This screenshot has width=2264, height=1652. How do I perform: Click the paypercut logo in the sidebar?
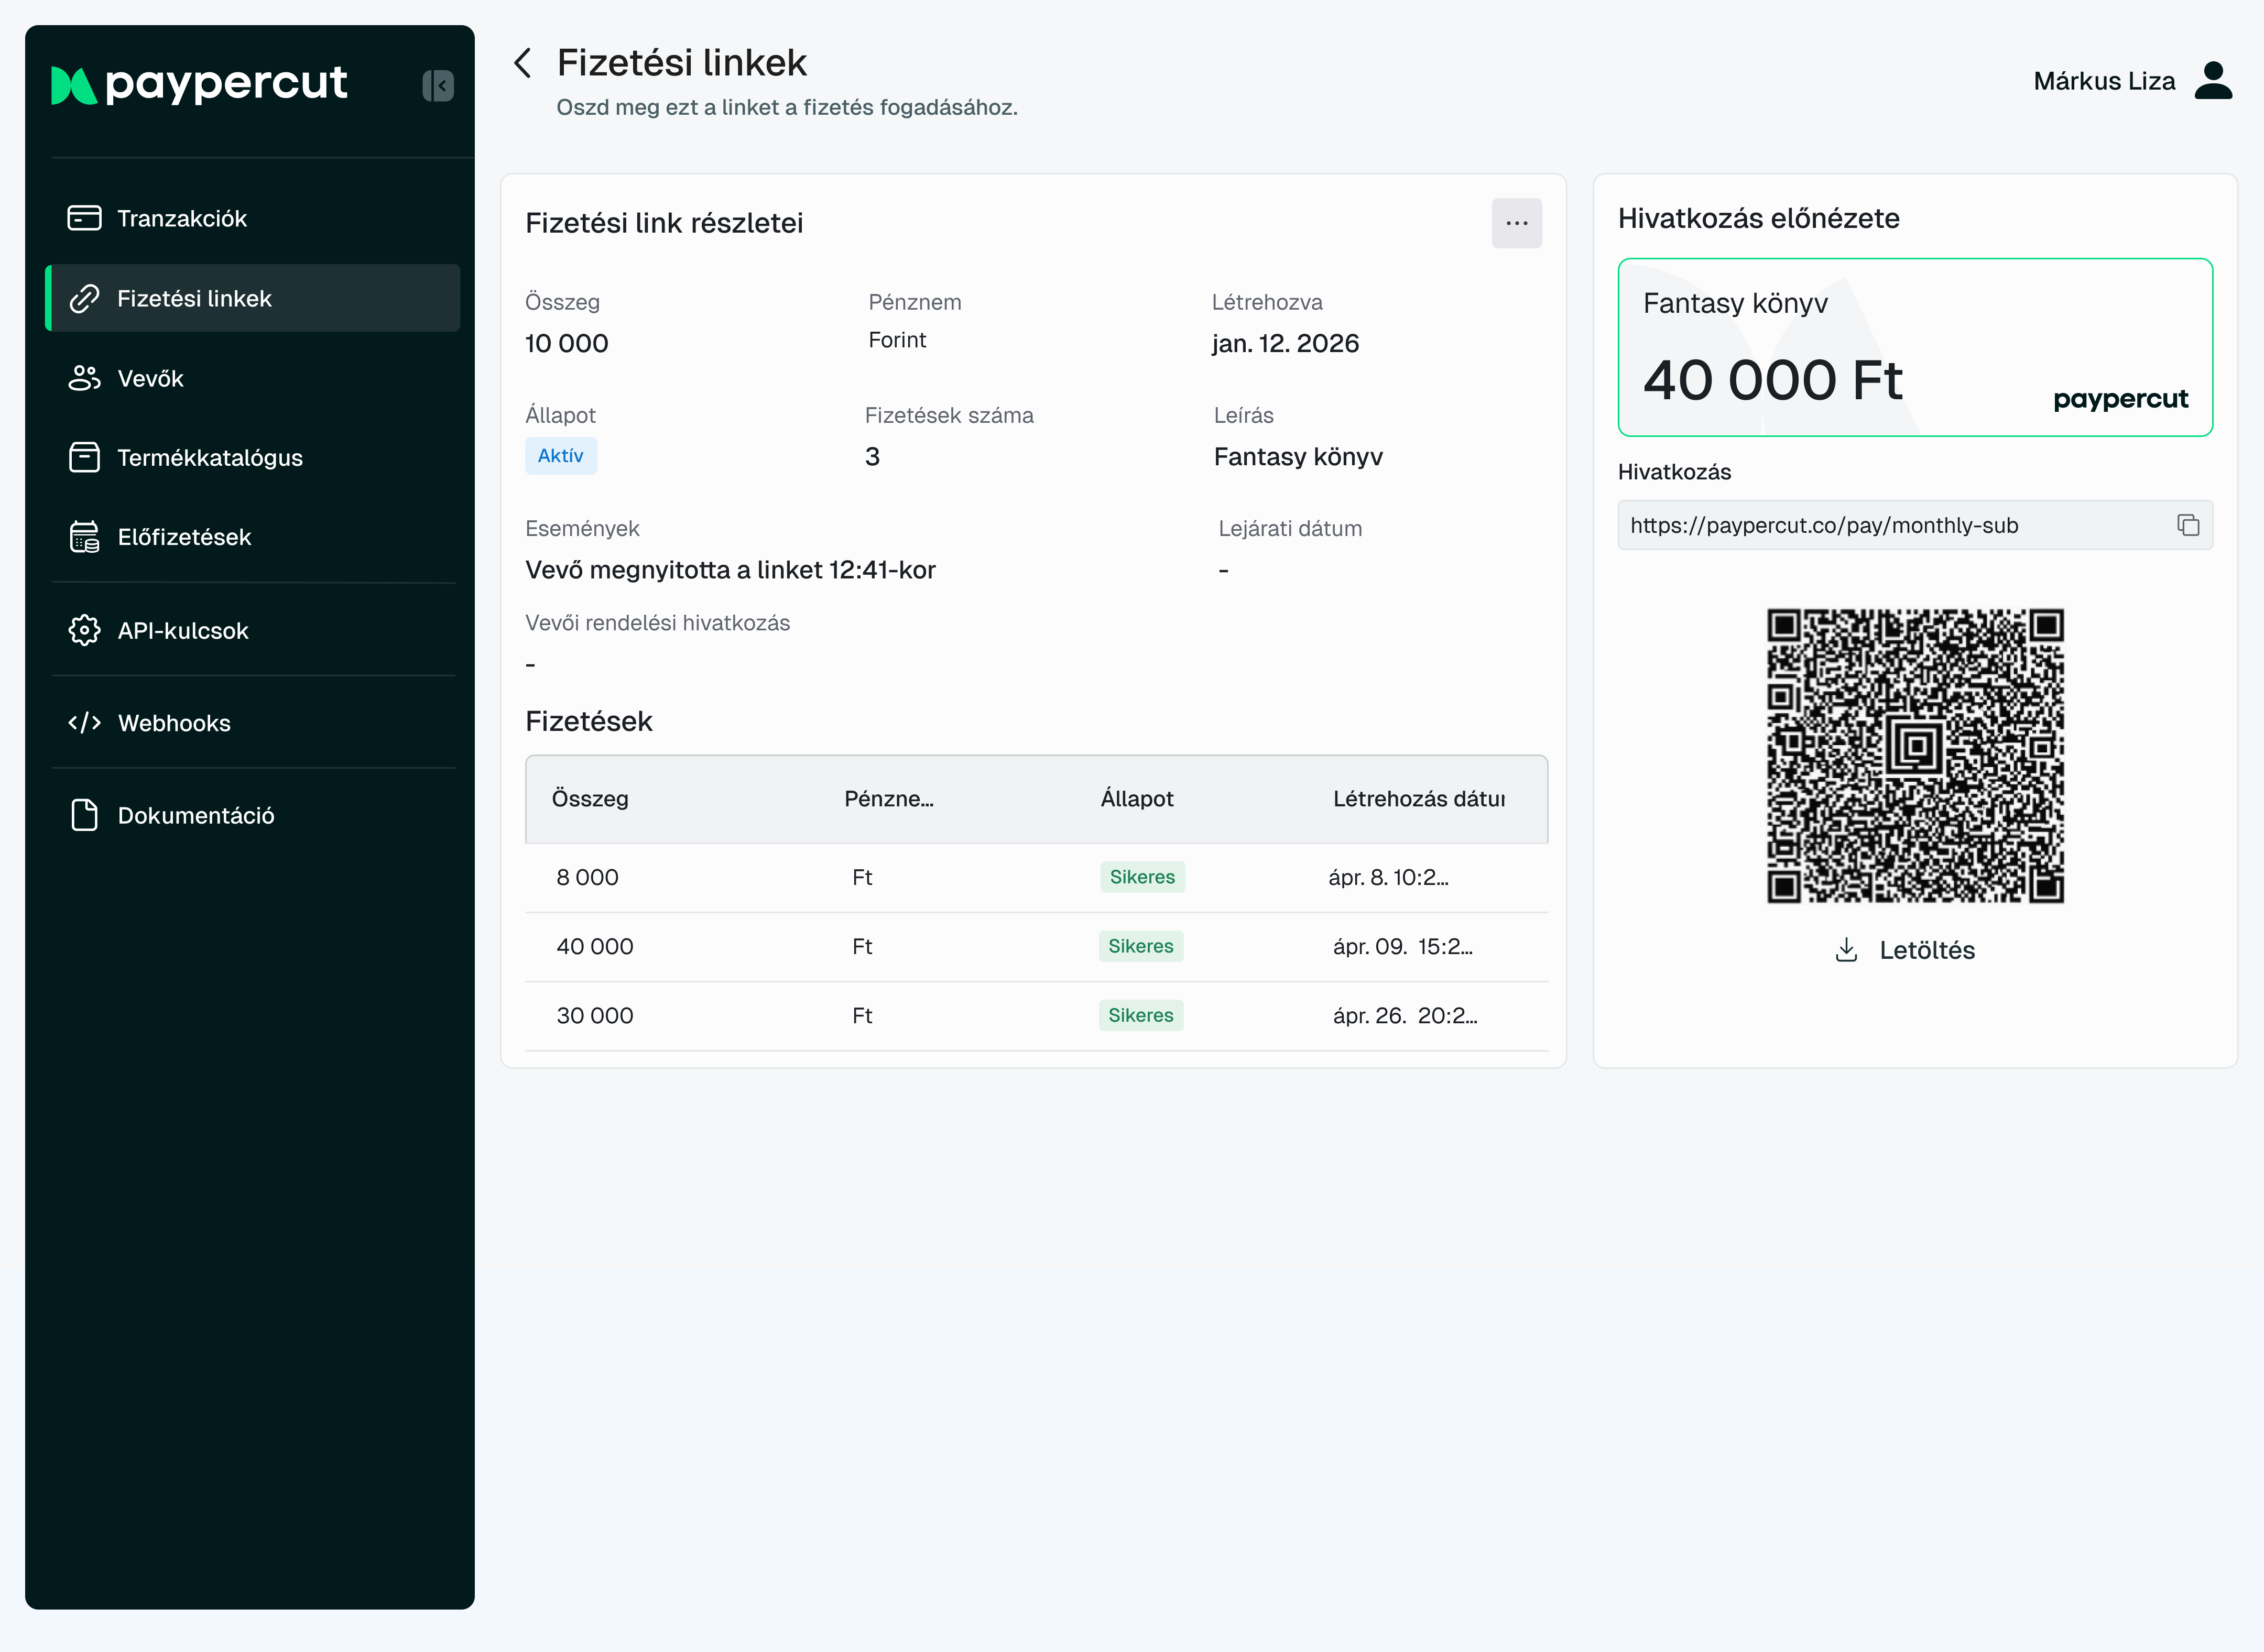pyautogui.click(x=199, y=84)
